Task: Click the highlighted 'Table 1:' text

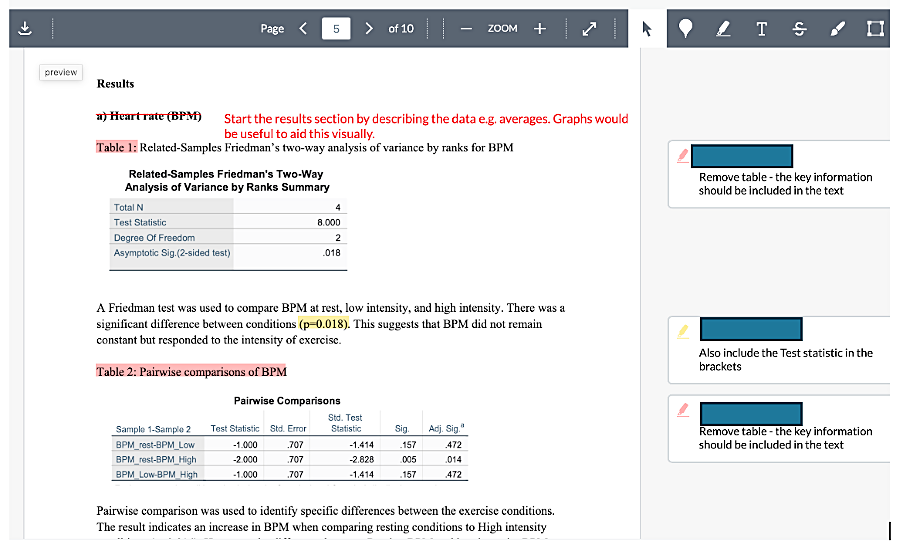Action: (116, 148)
